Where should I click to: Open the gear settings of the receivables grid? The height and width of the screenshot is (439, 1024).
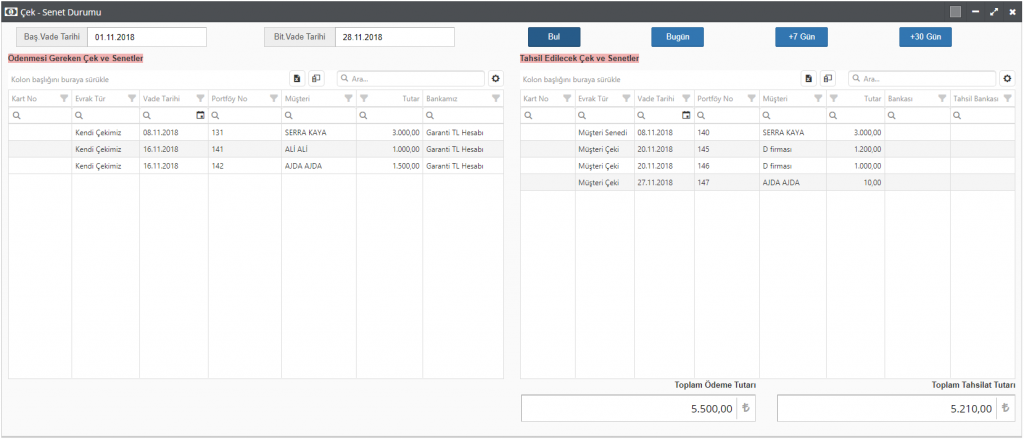click(1007, 78)
